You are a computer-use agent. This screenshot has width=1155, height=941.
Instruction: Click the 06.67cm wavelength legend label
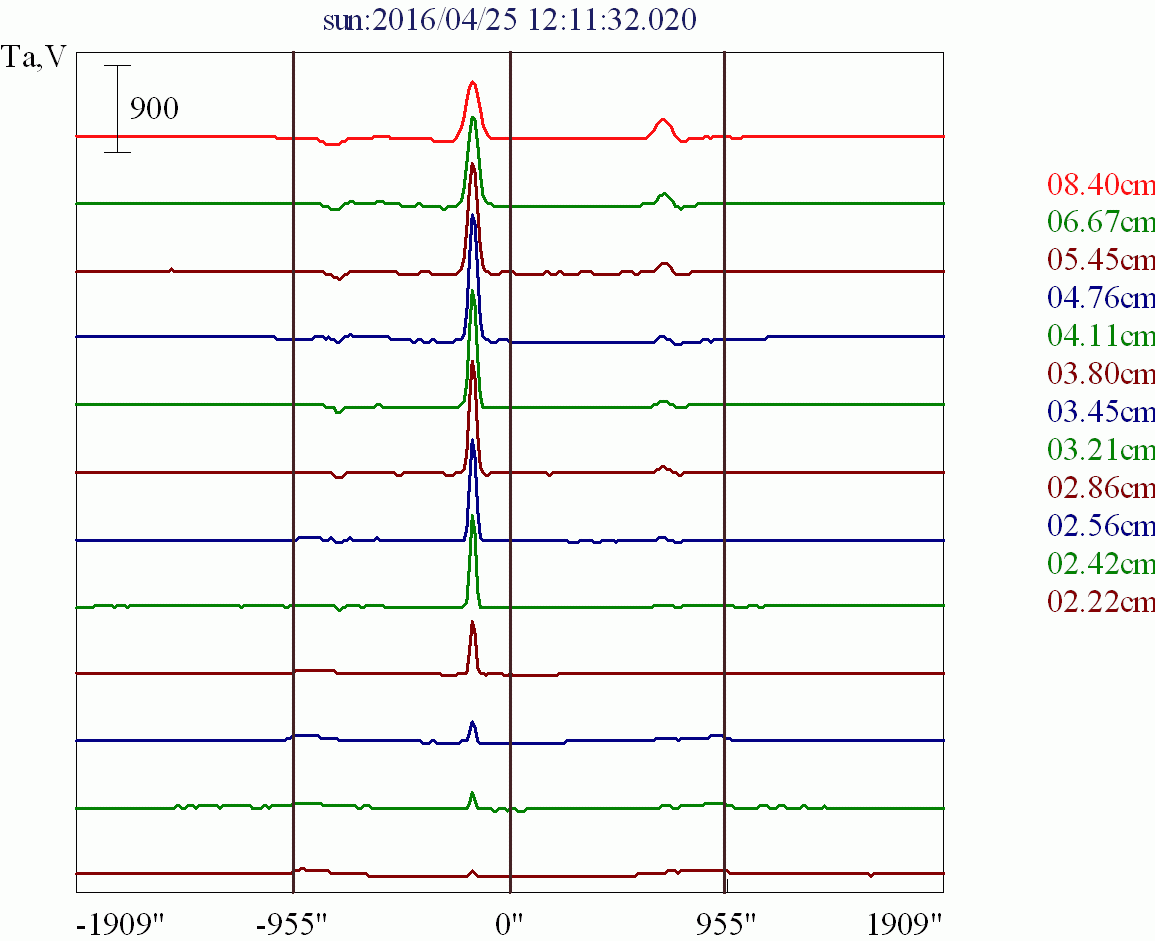coord(1100,222)
